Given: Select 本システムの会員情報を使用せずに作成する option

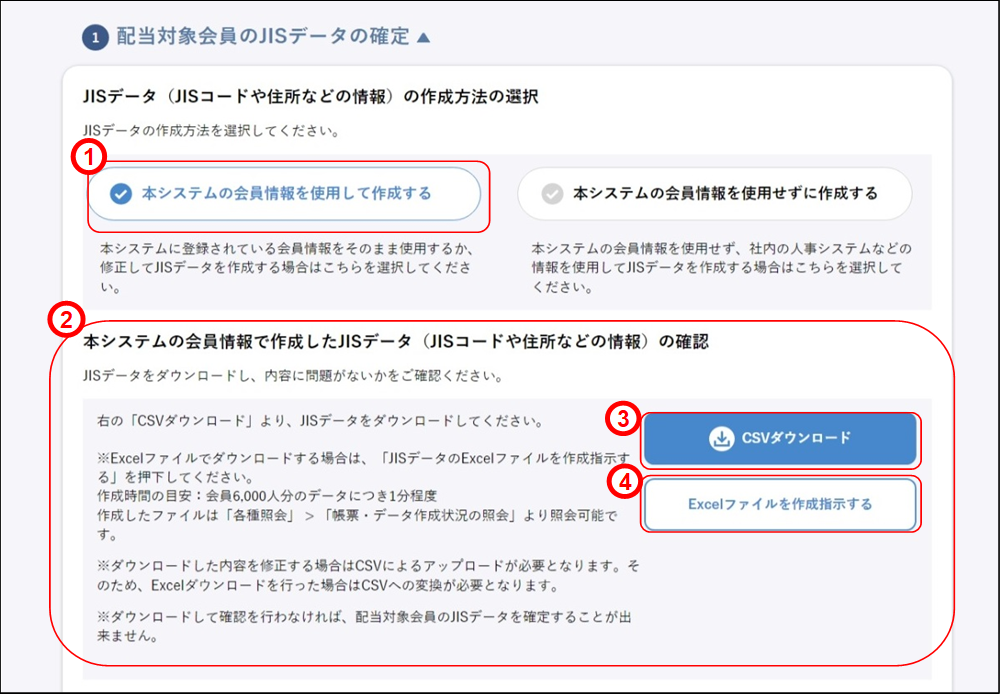Looking at the screenshot, I should [714, 194].
